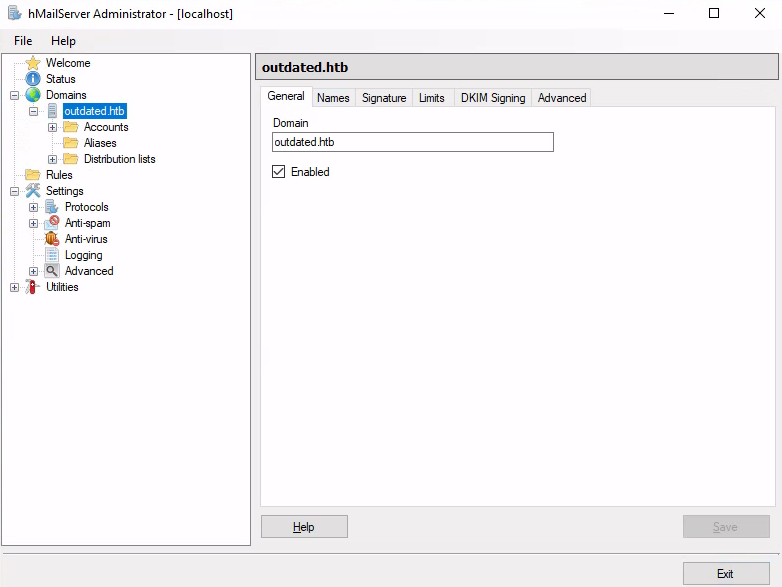Select Accounts label in tree

coord(106,127)
